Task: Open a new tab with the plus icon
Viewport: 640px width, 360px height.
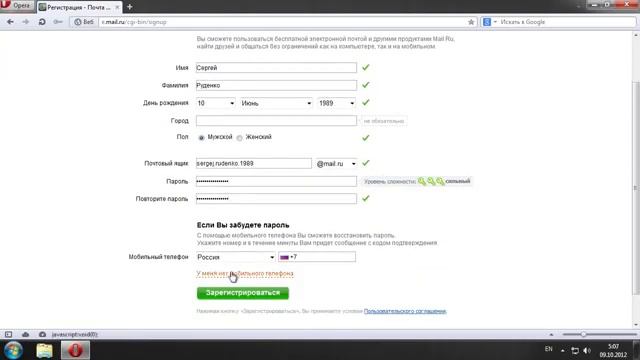Action: pos(130,7)
